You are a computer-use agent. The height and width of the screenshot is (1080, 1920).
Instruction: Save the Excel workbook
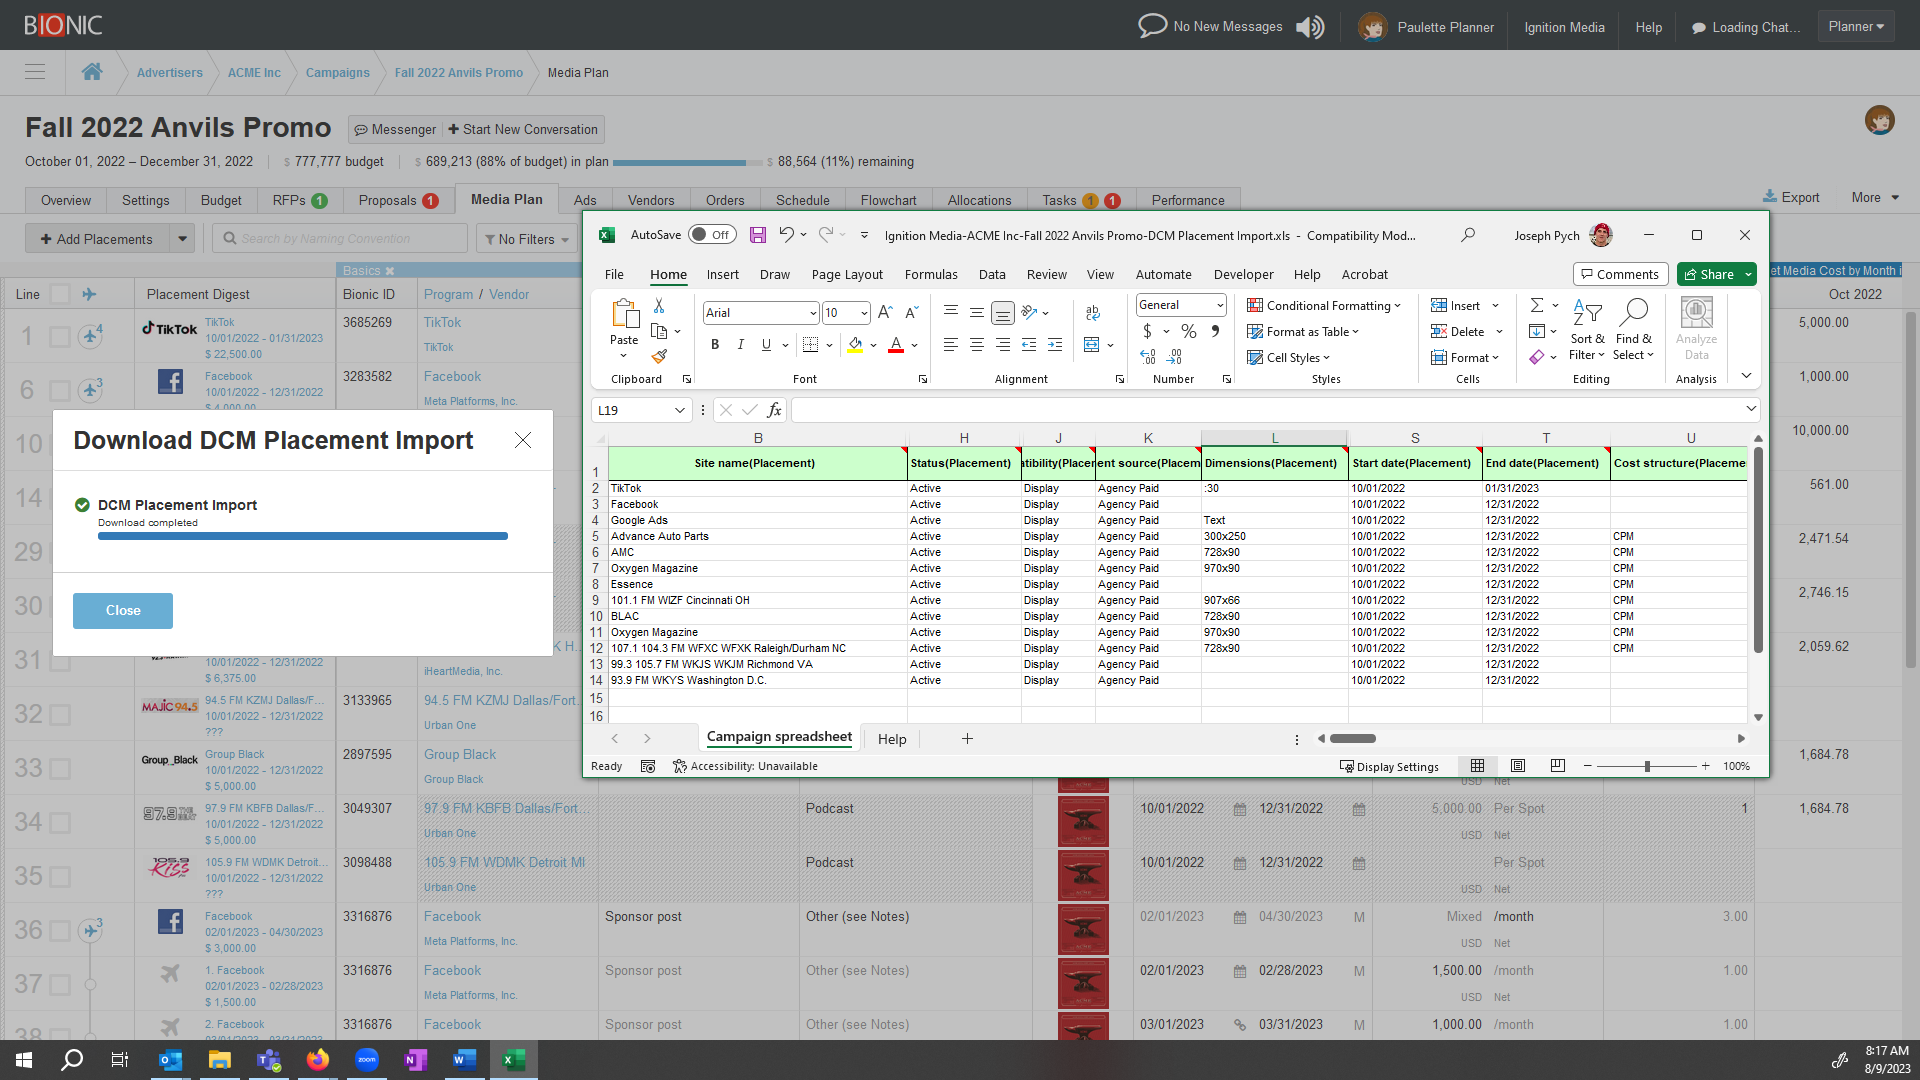757,235
